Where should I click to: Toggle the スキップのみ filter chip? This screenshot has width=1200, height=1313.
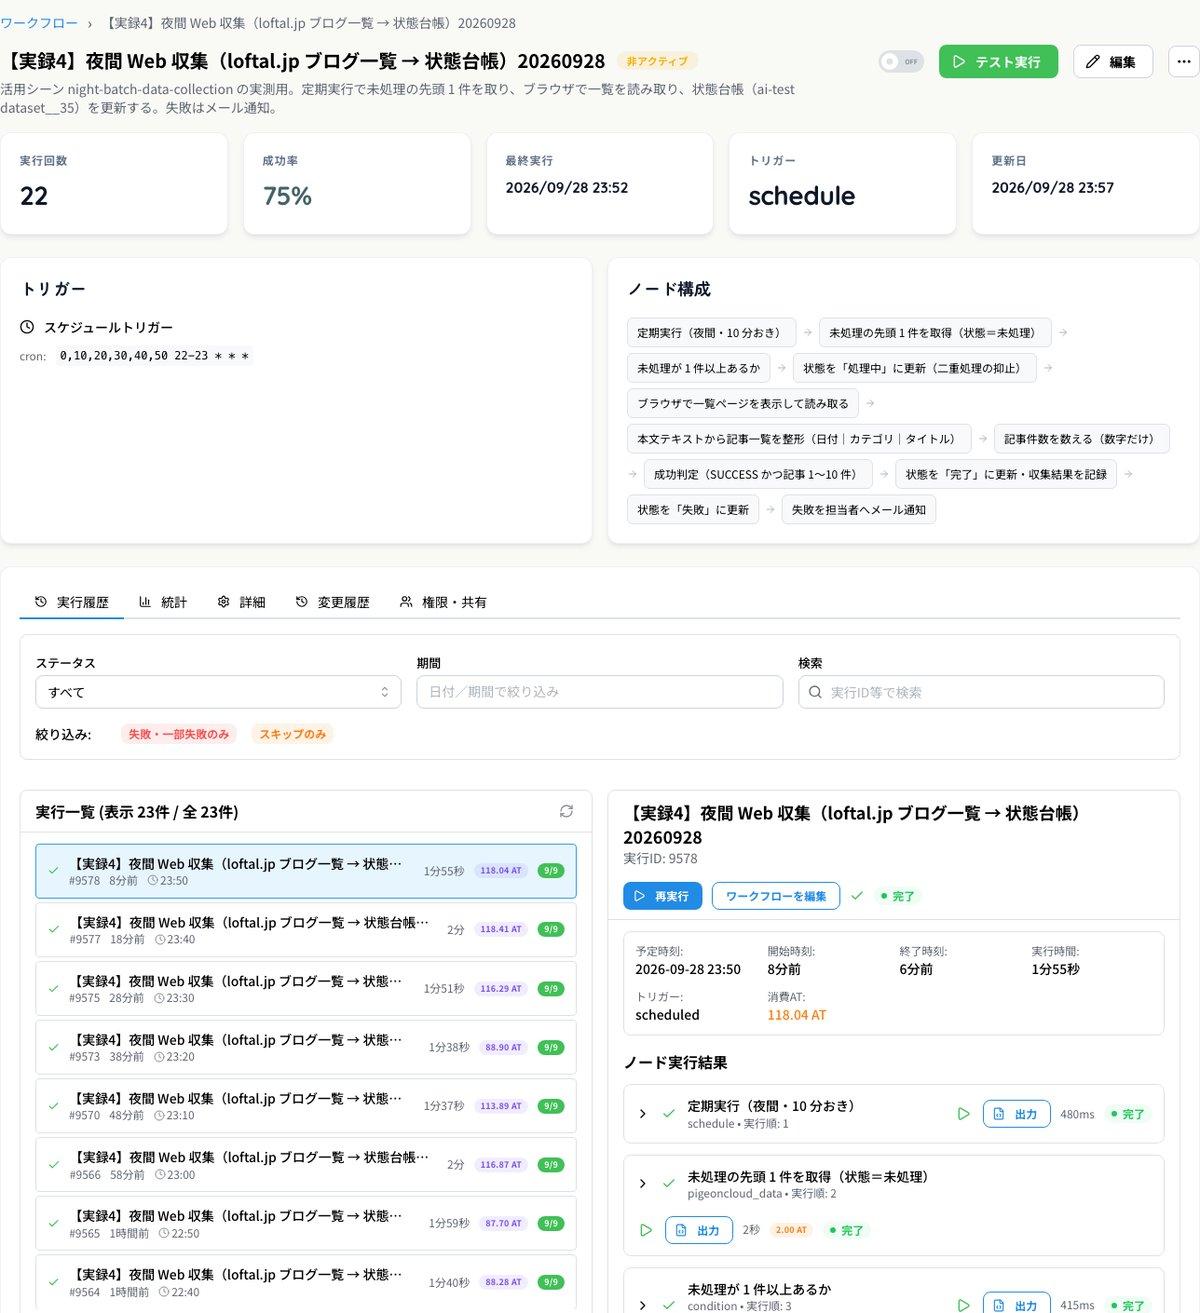[x=292, y=734]
